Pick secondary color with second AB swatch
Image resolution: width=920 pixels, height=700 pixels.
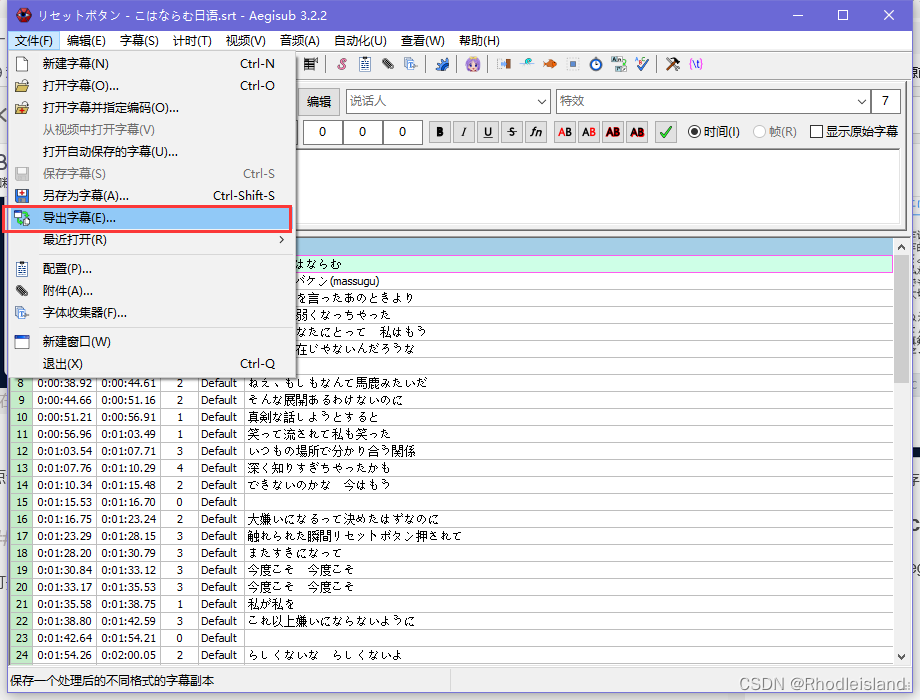589,132
